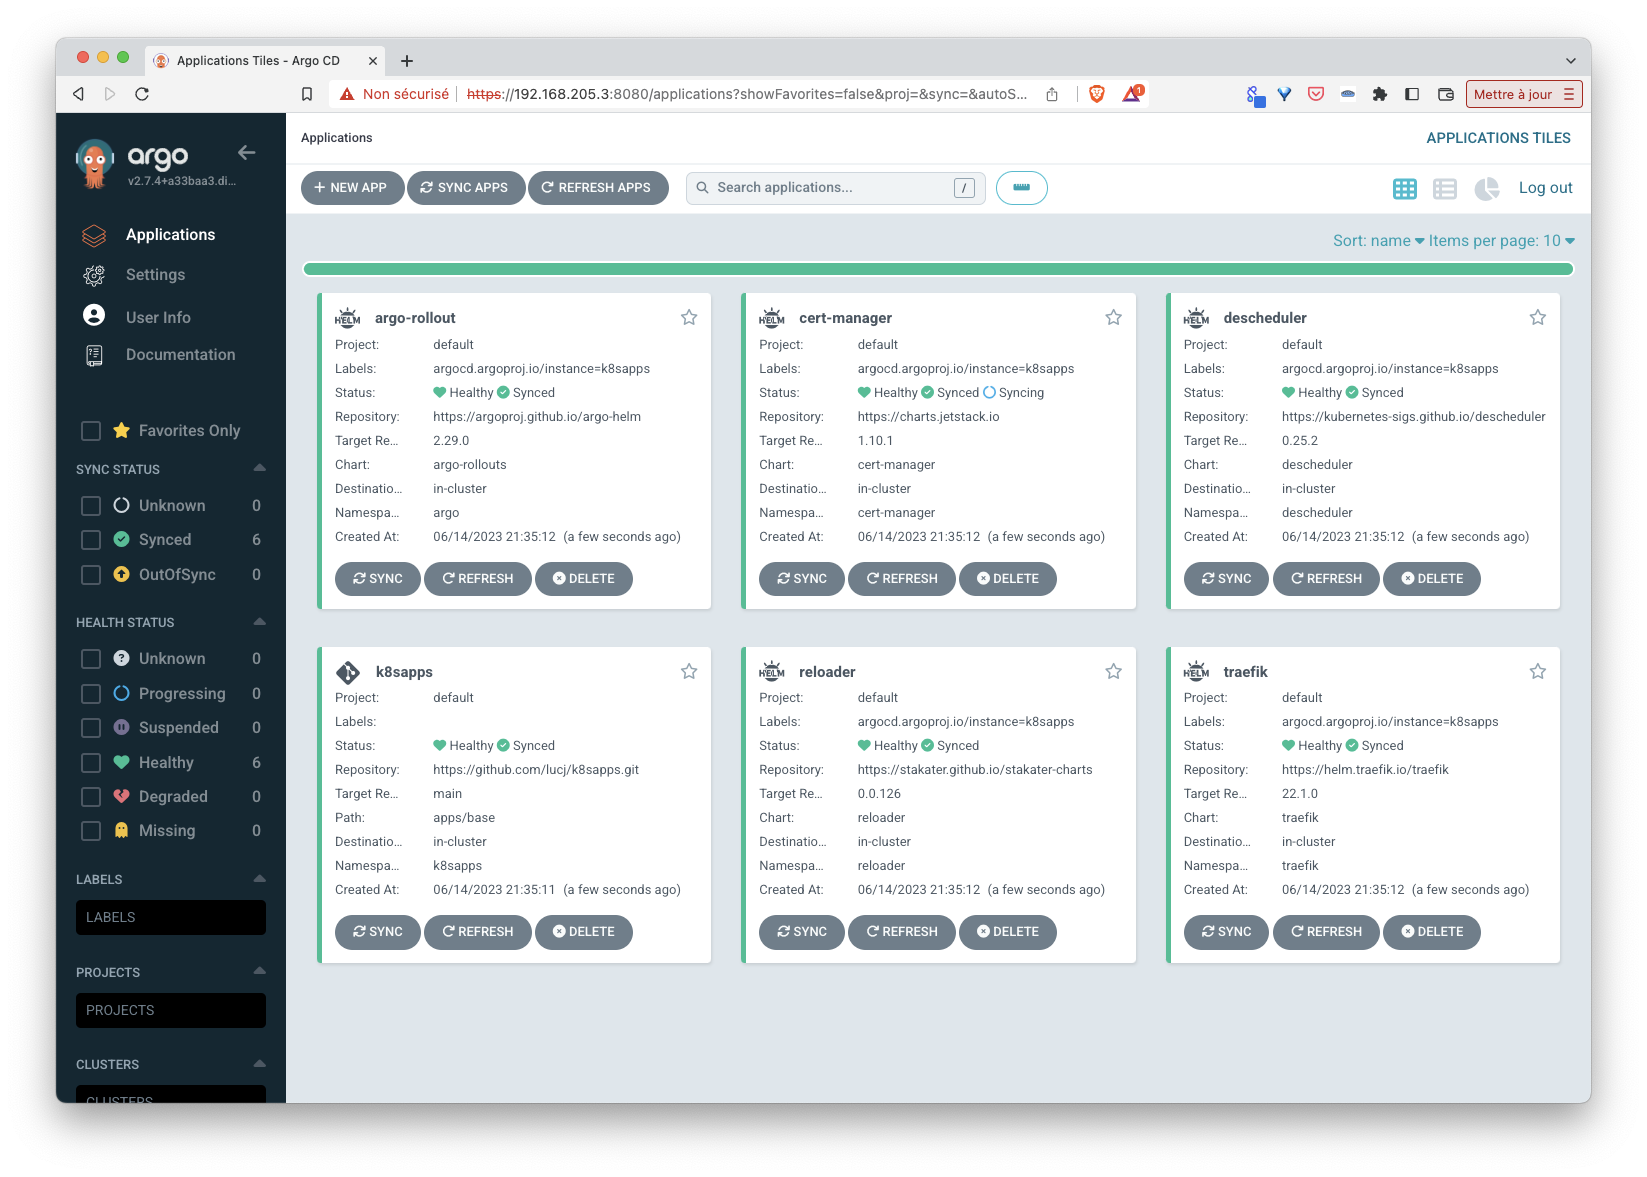Click the green applications status bar
This screenshot has width=1647, height=1177.
click(x=938, y=269)
